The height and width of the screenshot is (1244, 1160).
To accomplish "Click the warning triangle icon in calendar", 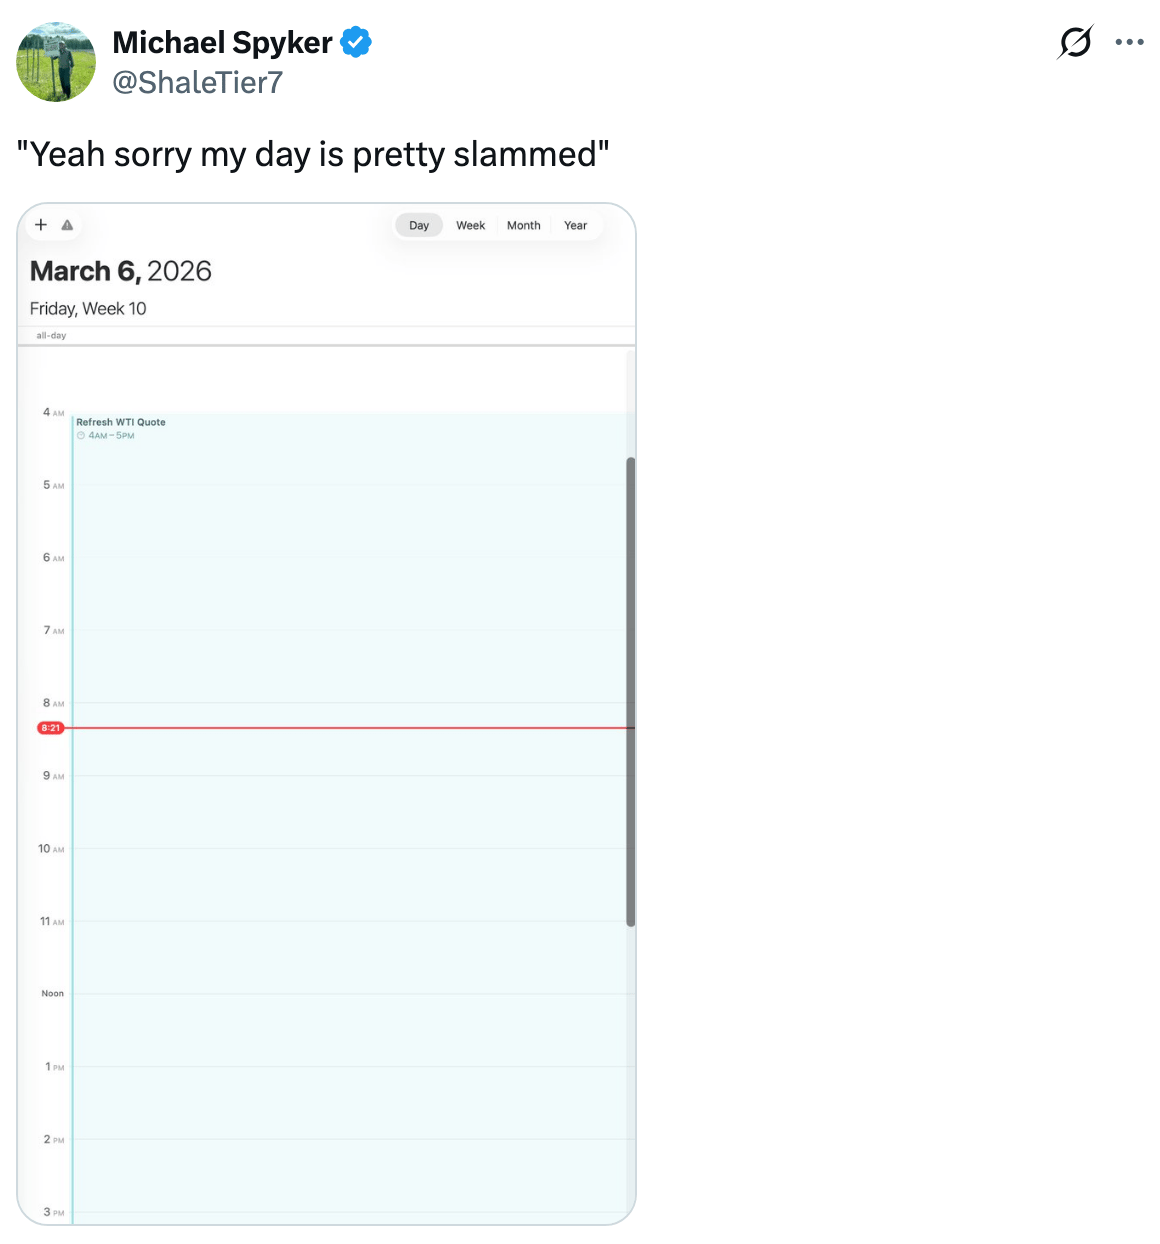I will [67, 225].
